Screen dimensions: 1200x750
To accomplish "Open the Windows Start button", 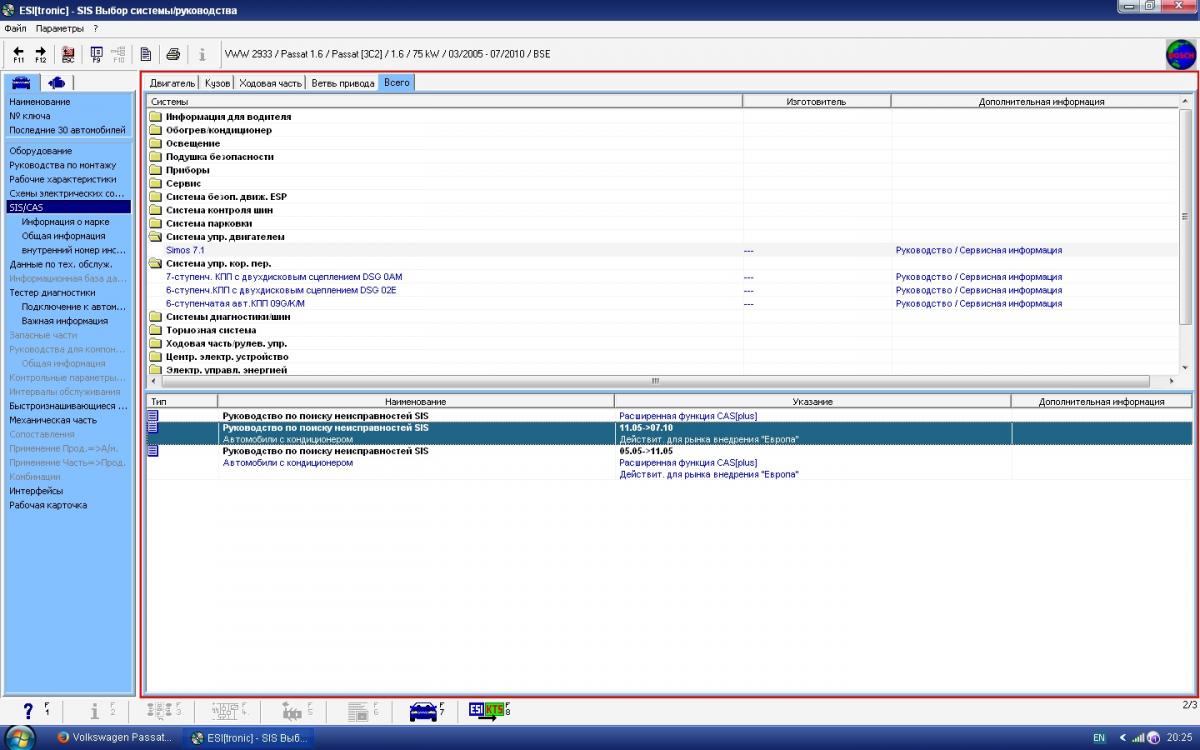I will click(x=20, y=737).
